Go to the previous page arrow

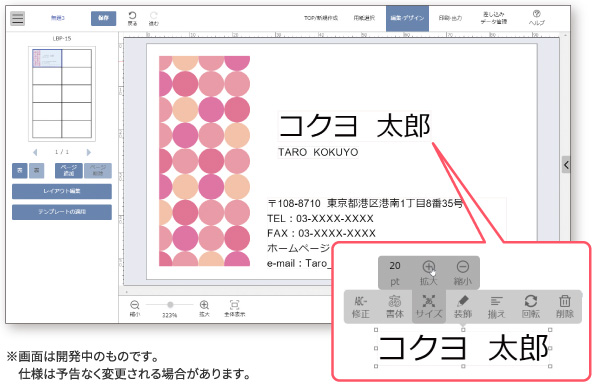(x=35, y=152)
